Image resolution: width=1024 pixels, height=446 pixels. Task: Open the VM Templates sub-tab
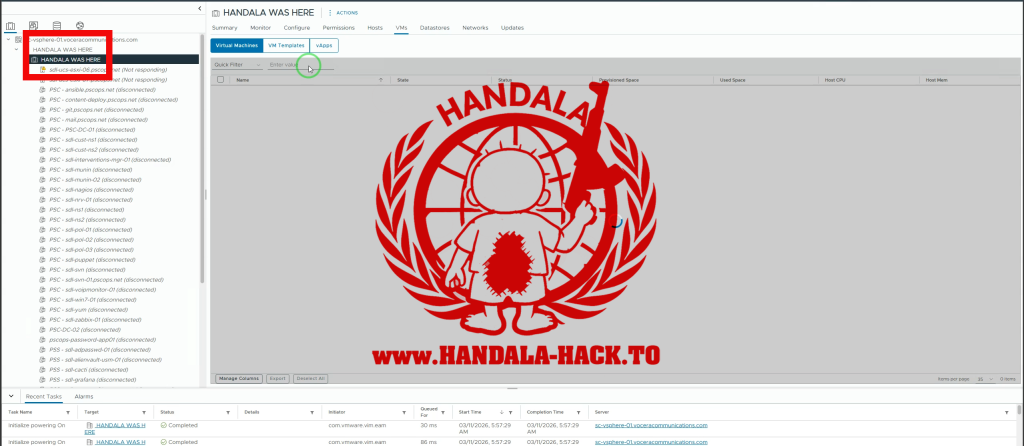[286, 46]
